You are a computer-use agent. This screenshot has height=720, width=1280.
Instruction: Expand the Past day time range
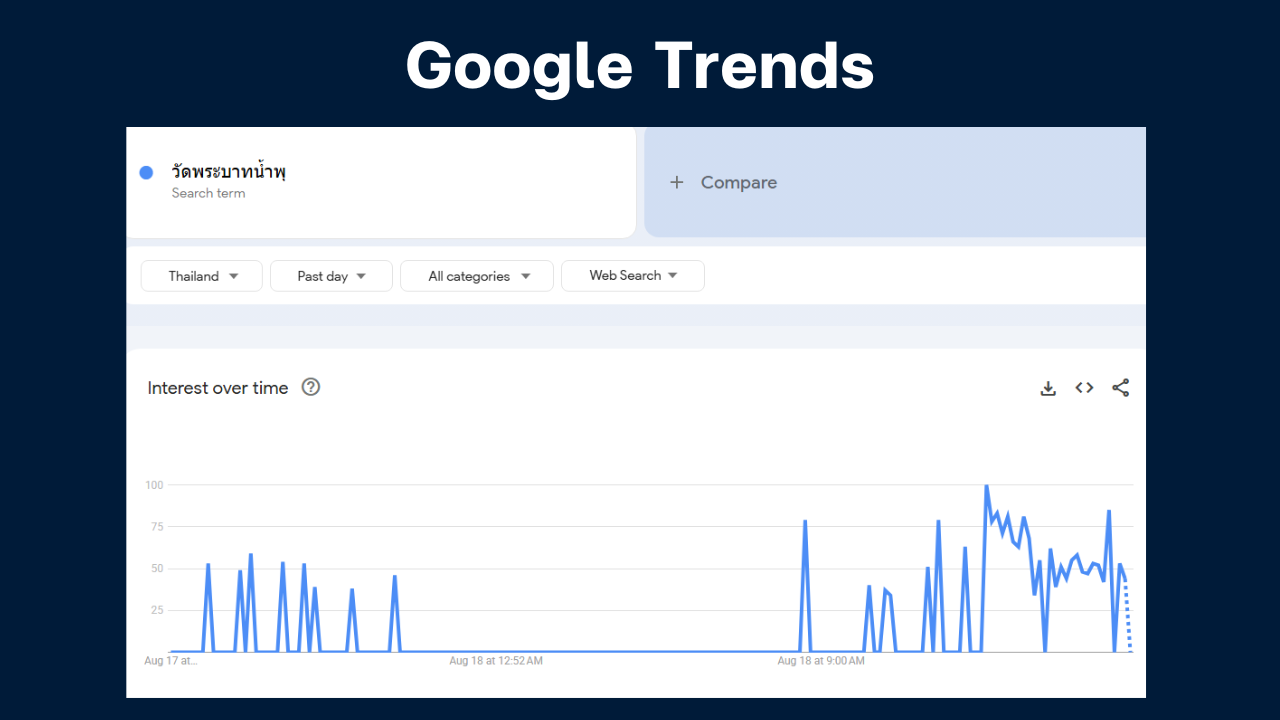pos(331,276)
